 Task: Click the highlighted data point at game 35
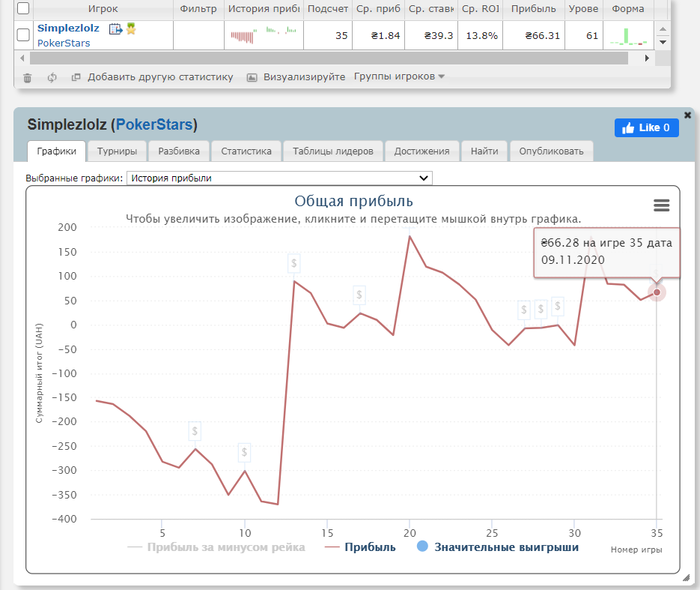[656, 292]
